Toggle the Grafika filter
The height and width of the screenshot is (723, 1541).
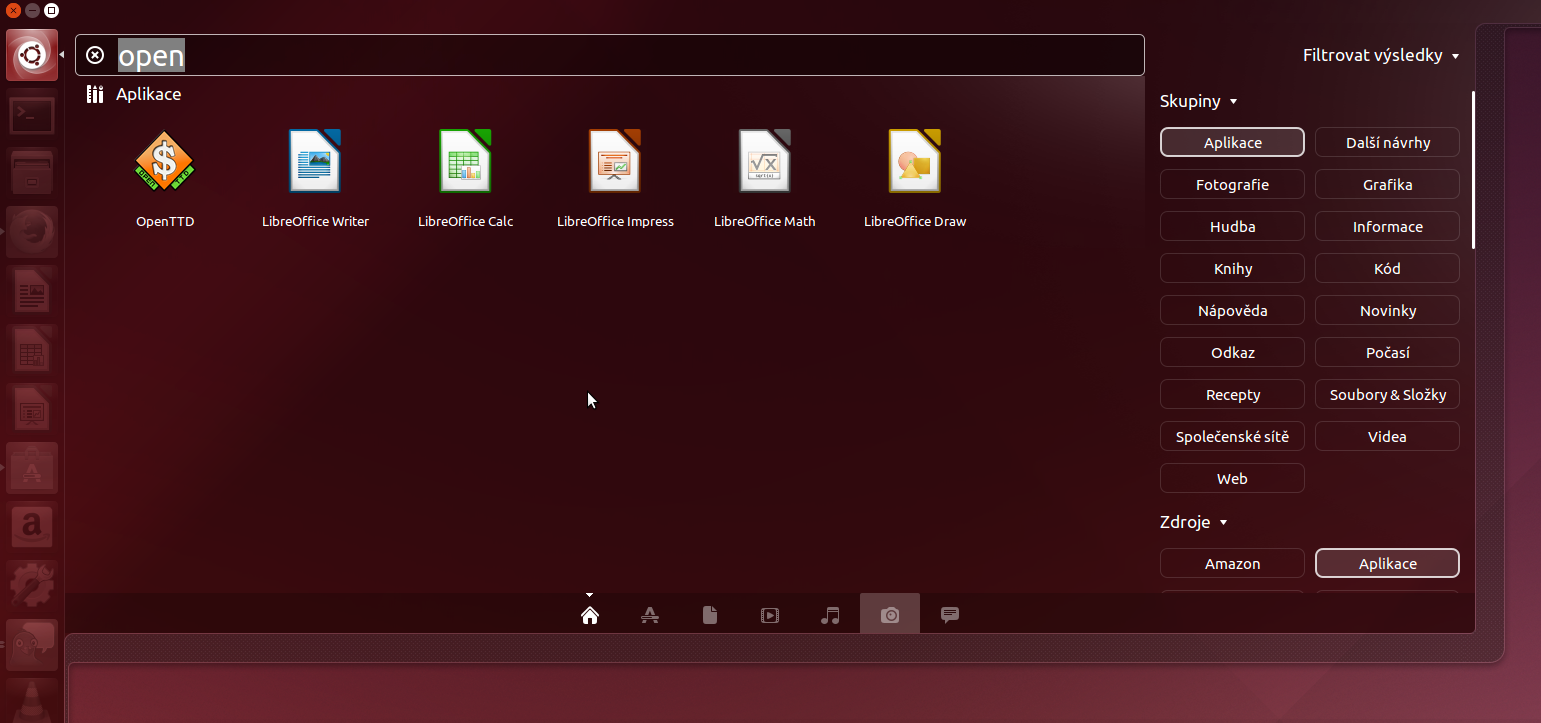(1387, 184)
